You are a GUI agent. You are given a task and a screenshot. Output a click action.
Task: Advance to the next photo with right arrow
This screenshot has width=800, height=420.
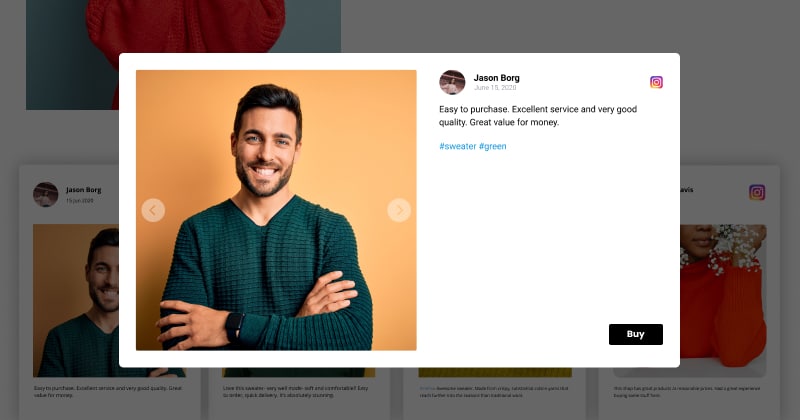pos(399,210)
